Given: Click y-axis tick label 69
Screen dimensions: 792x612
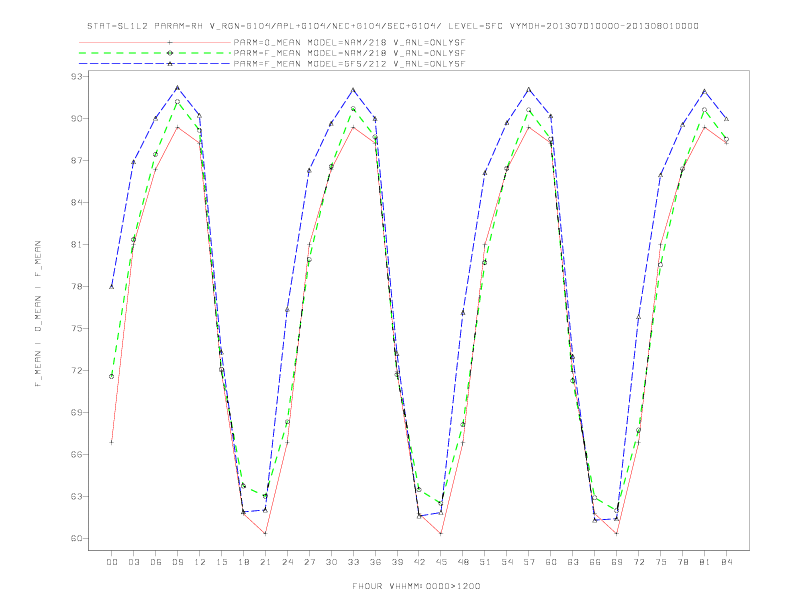Looking at the screenshot, I should point(76,412).
